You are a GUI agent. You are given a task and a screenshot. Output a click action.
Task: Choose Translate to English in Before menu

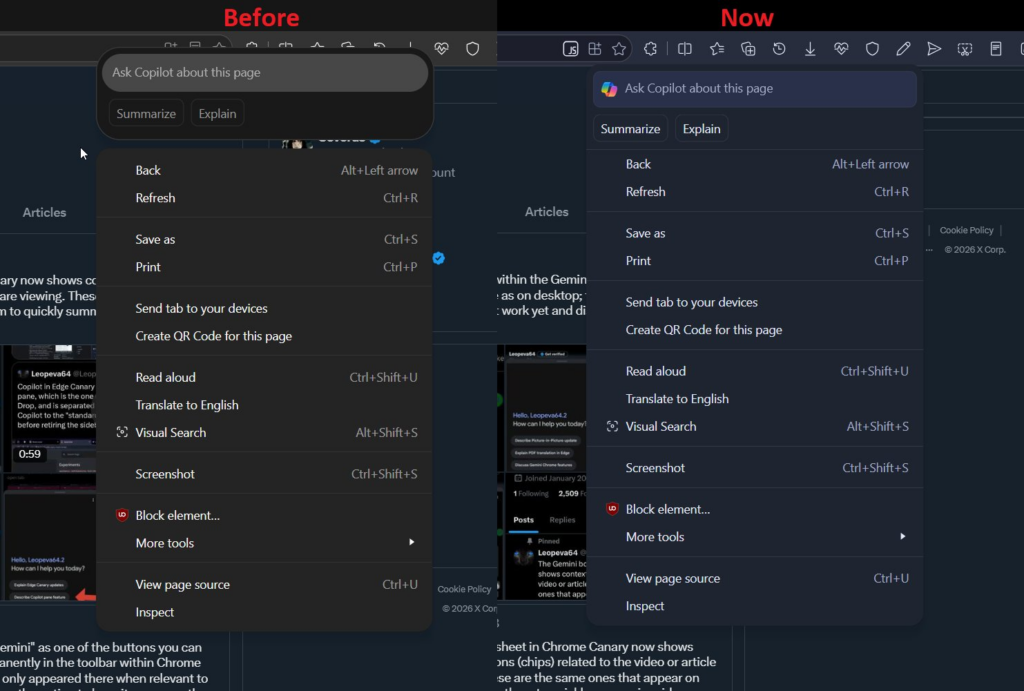click(x=265, y=405)
